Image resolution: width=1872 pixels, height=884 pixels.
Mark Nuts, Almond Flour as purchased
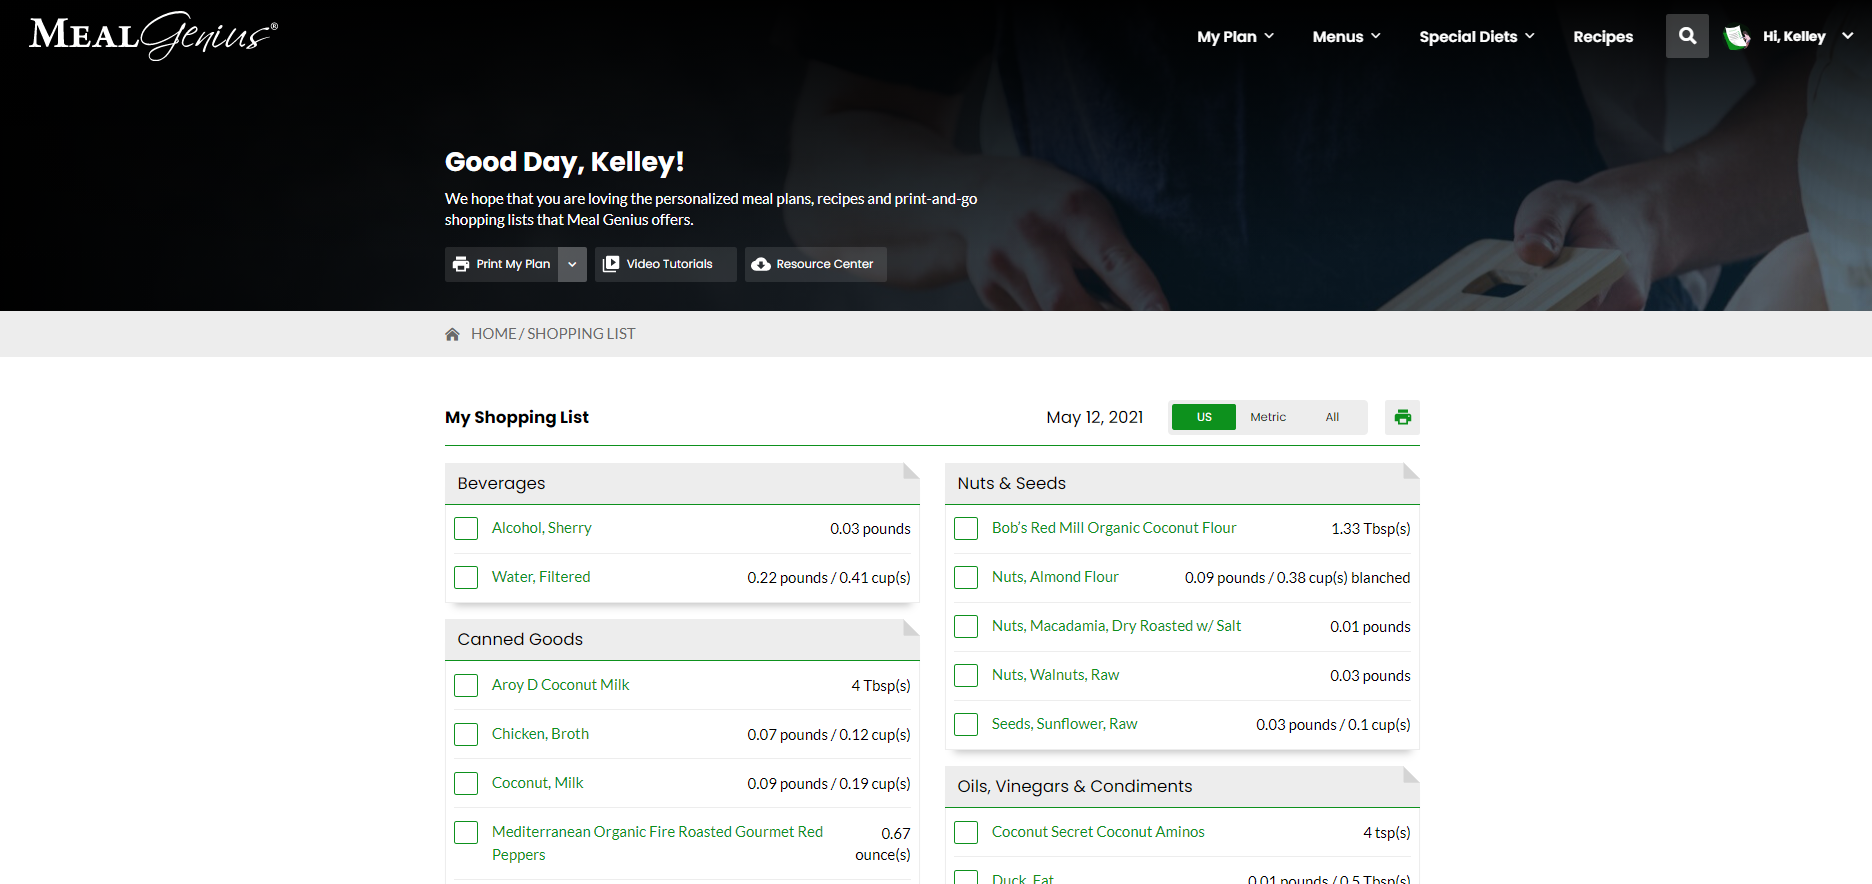[966, 577]
